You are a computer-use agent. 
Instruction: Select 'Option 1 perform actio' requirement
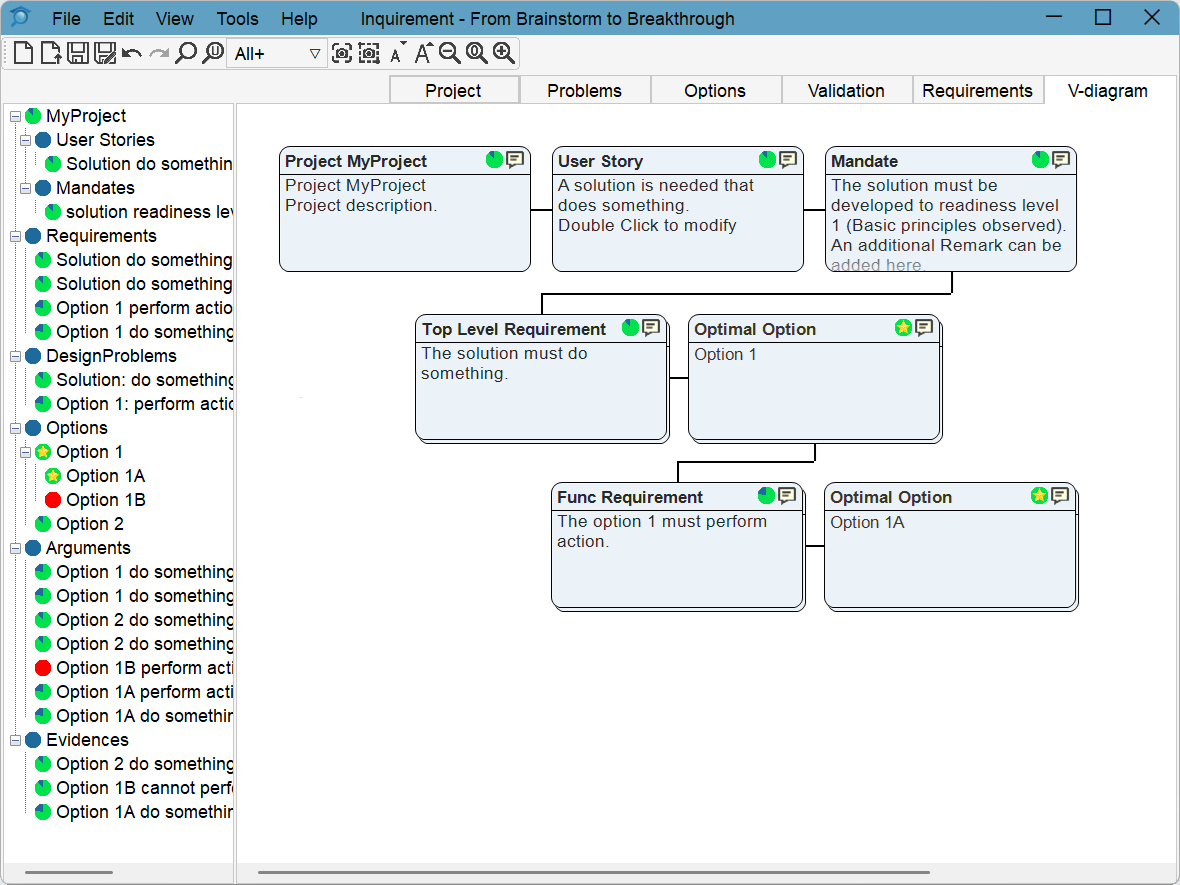click(144, 308)
